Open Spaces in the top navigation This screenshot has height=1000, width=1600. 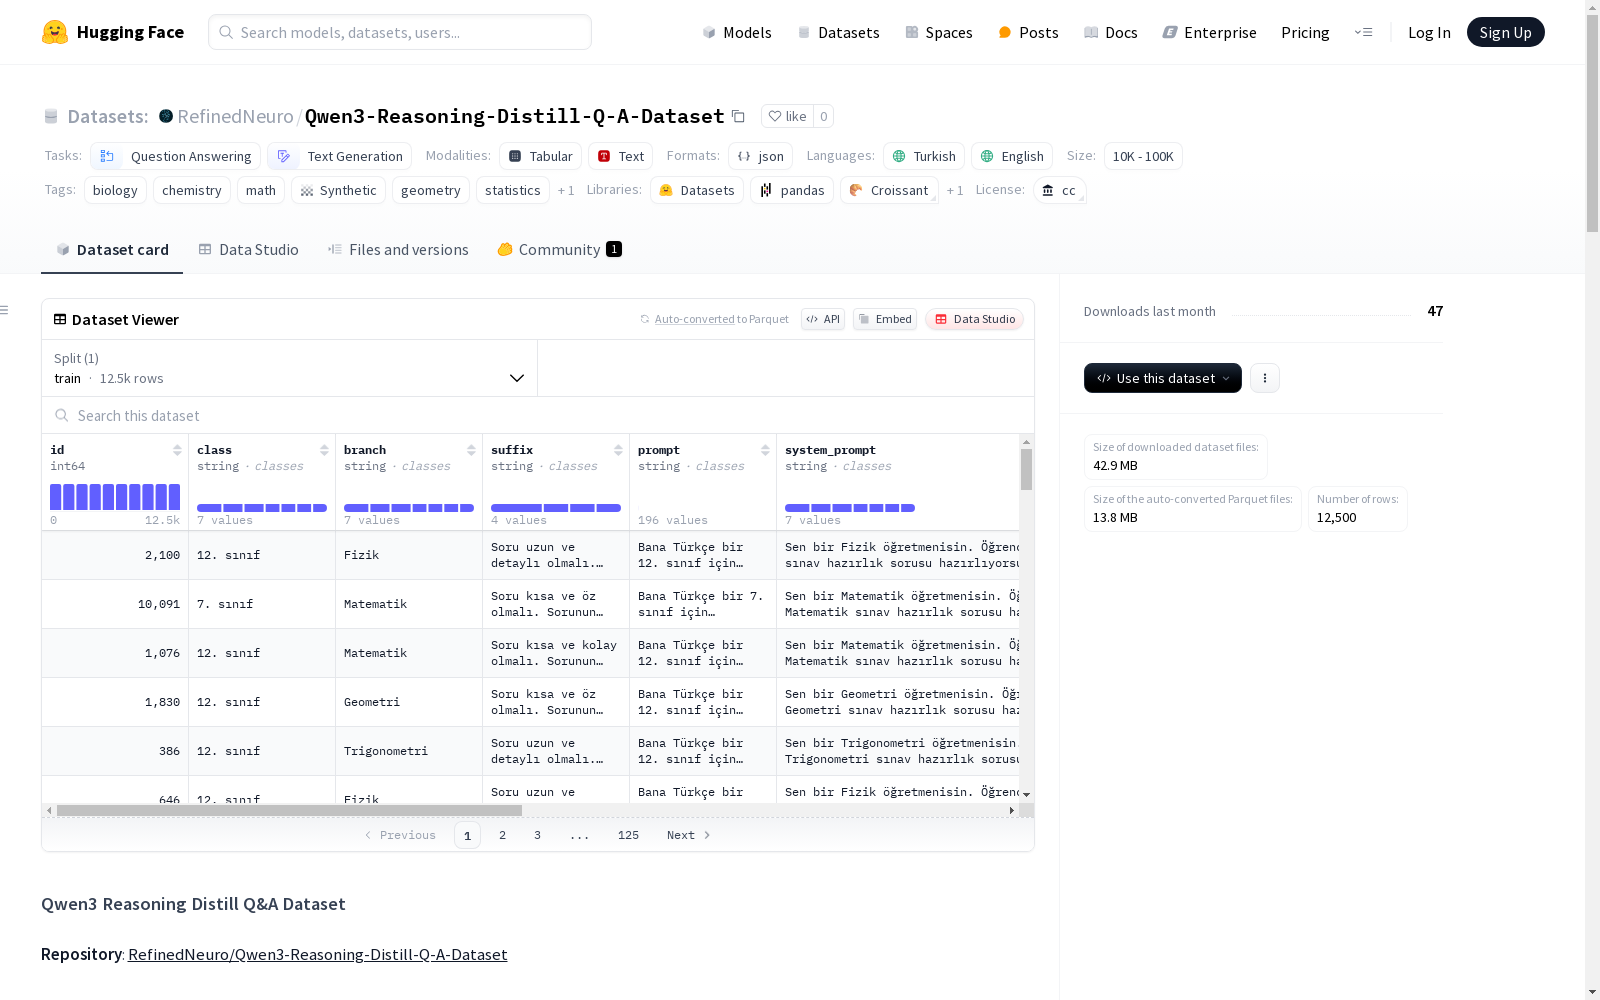(x=938, y=32)
